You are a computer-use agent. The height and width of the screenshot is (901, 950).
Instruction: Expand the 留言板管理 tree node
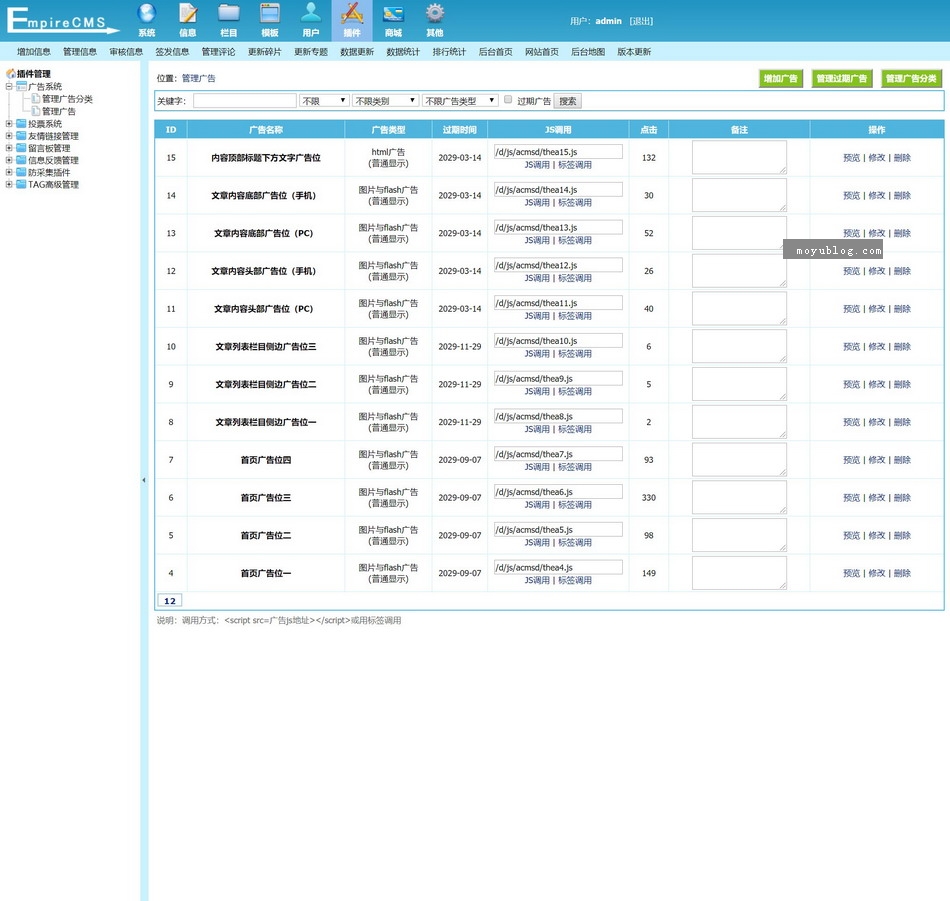click(9, 148)
